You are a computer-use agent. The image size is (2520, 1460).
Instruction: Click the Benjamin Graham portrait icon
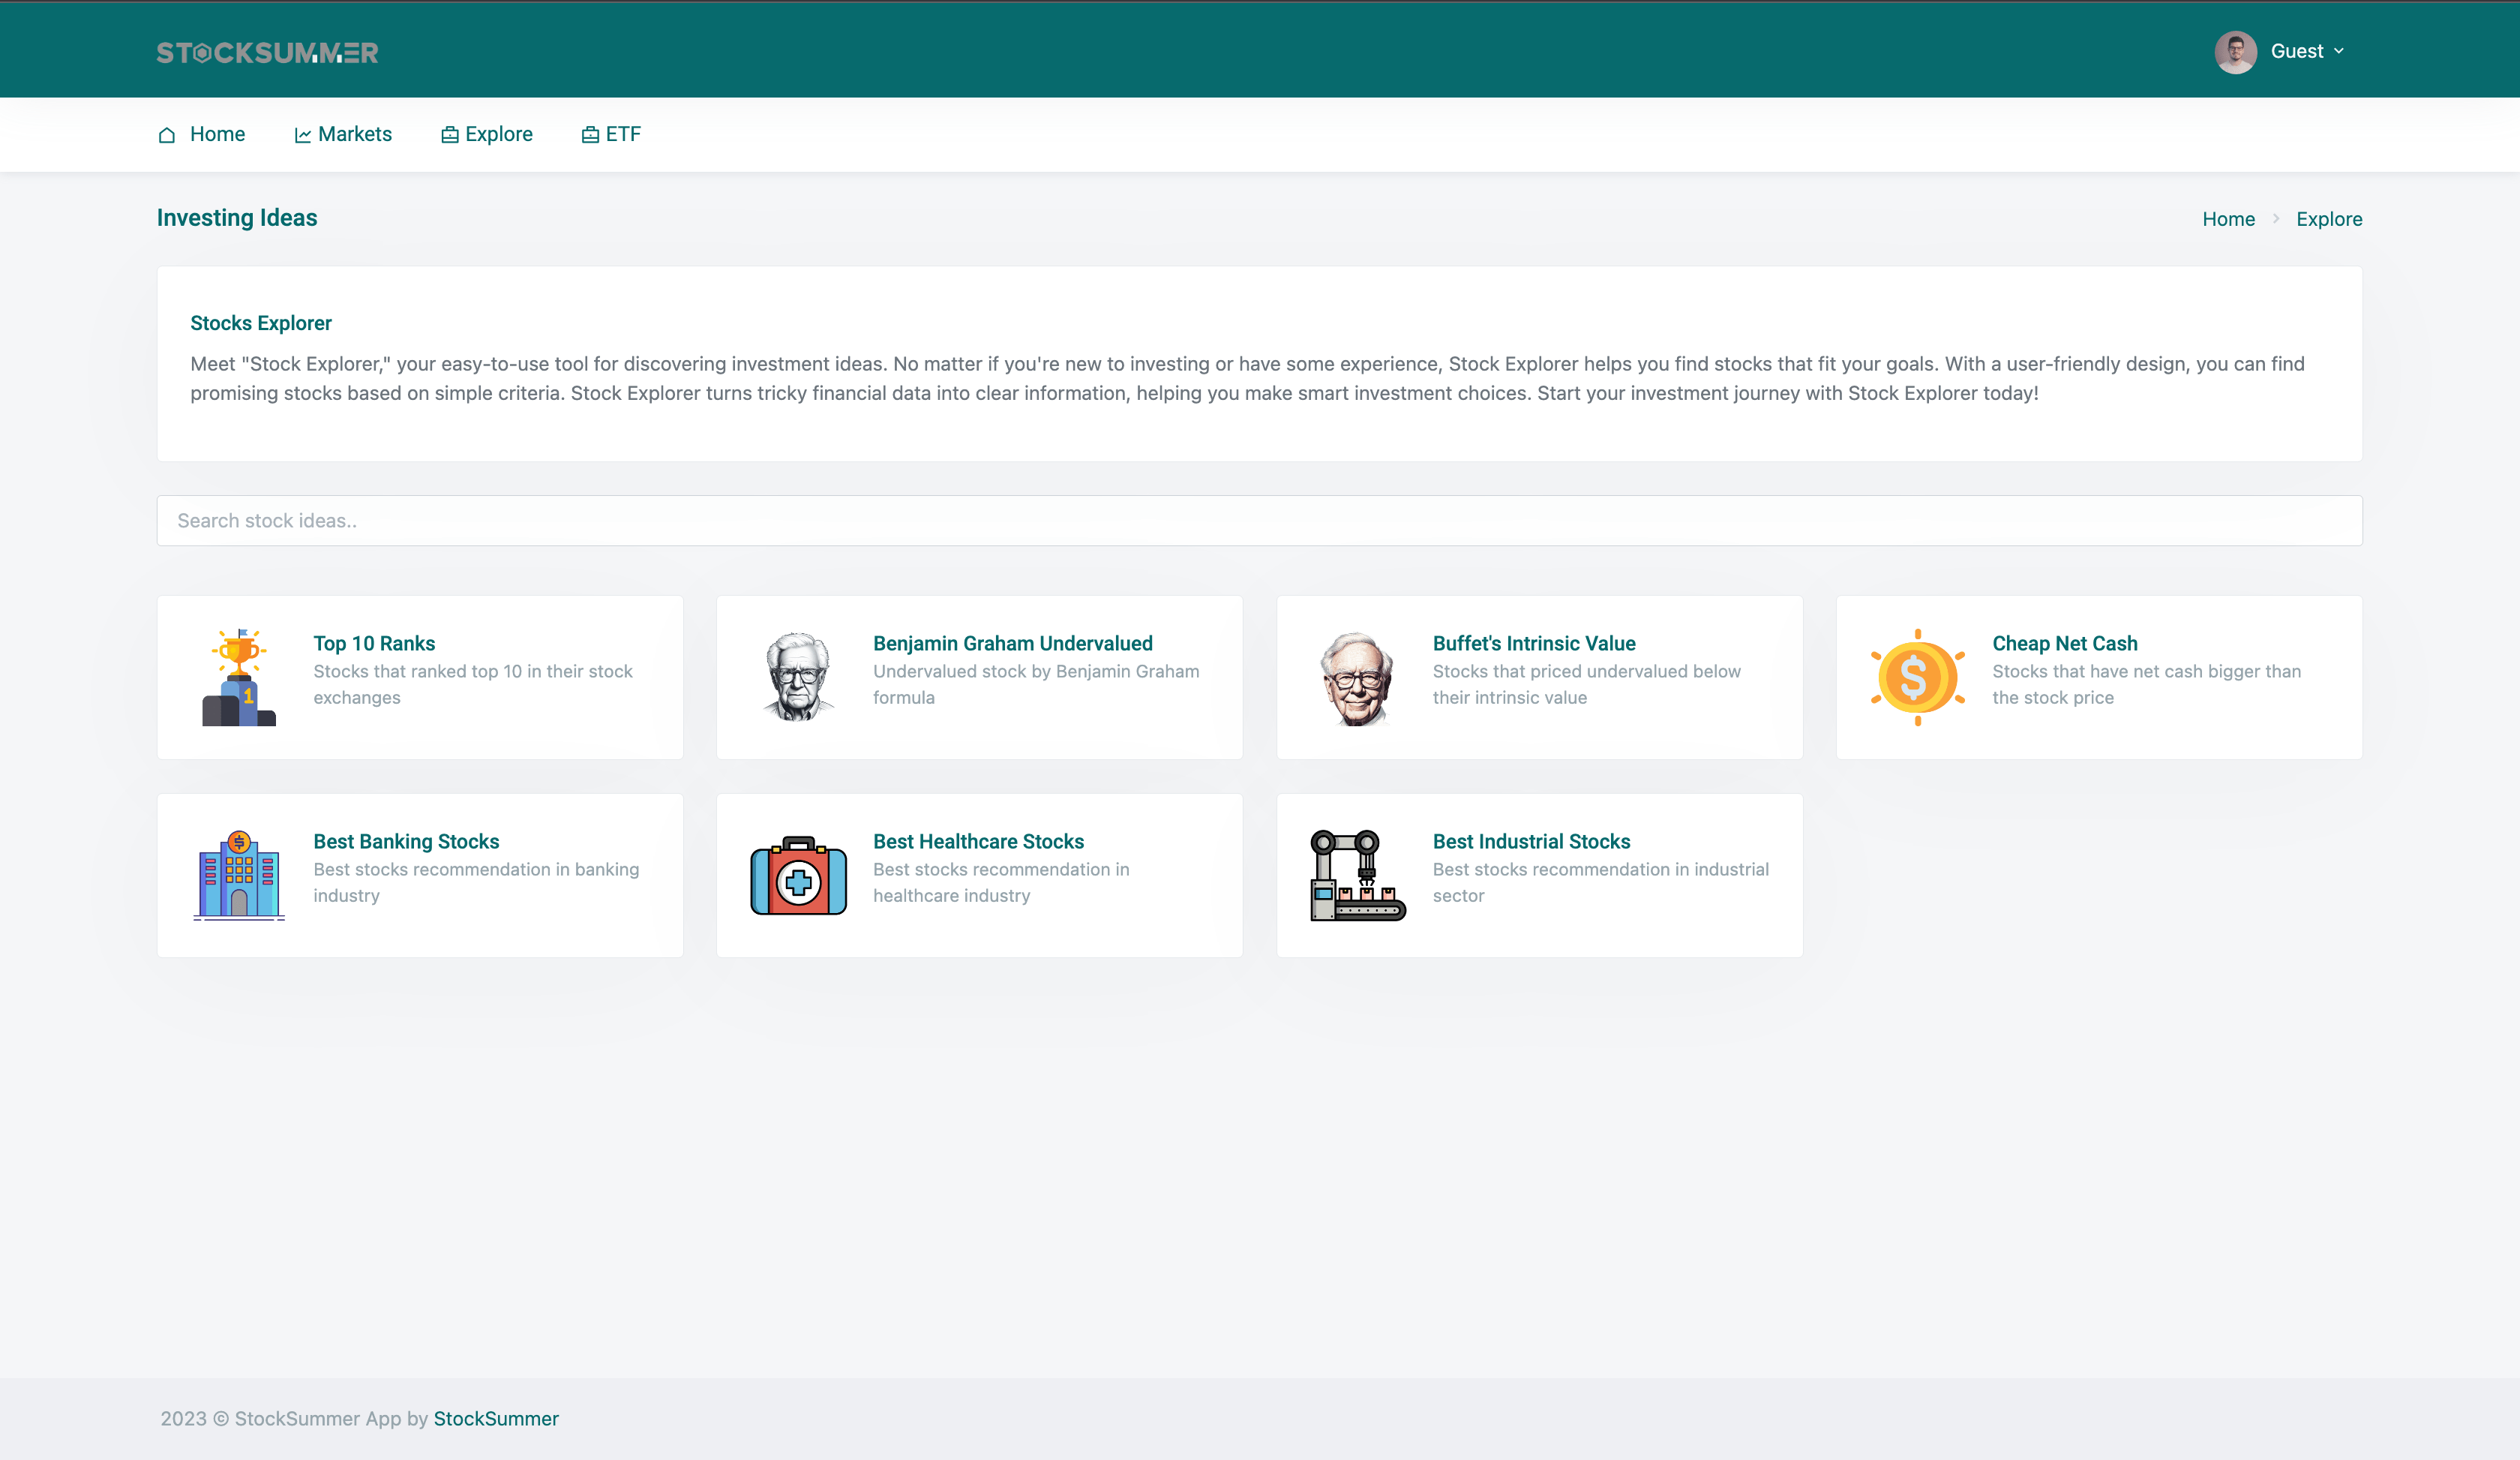(797, 676)
